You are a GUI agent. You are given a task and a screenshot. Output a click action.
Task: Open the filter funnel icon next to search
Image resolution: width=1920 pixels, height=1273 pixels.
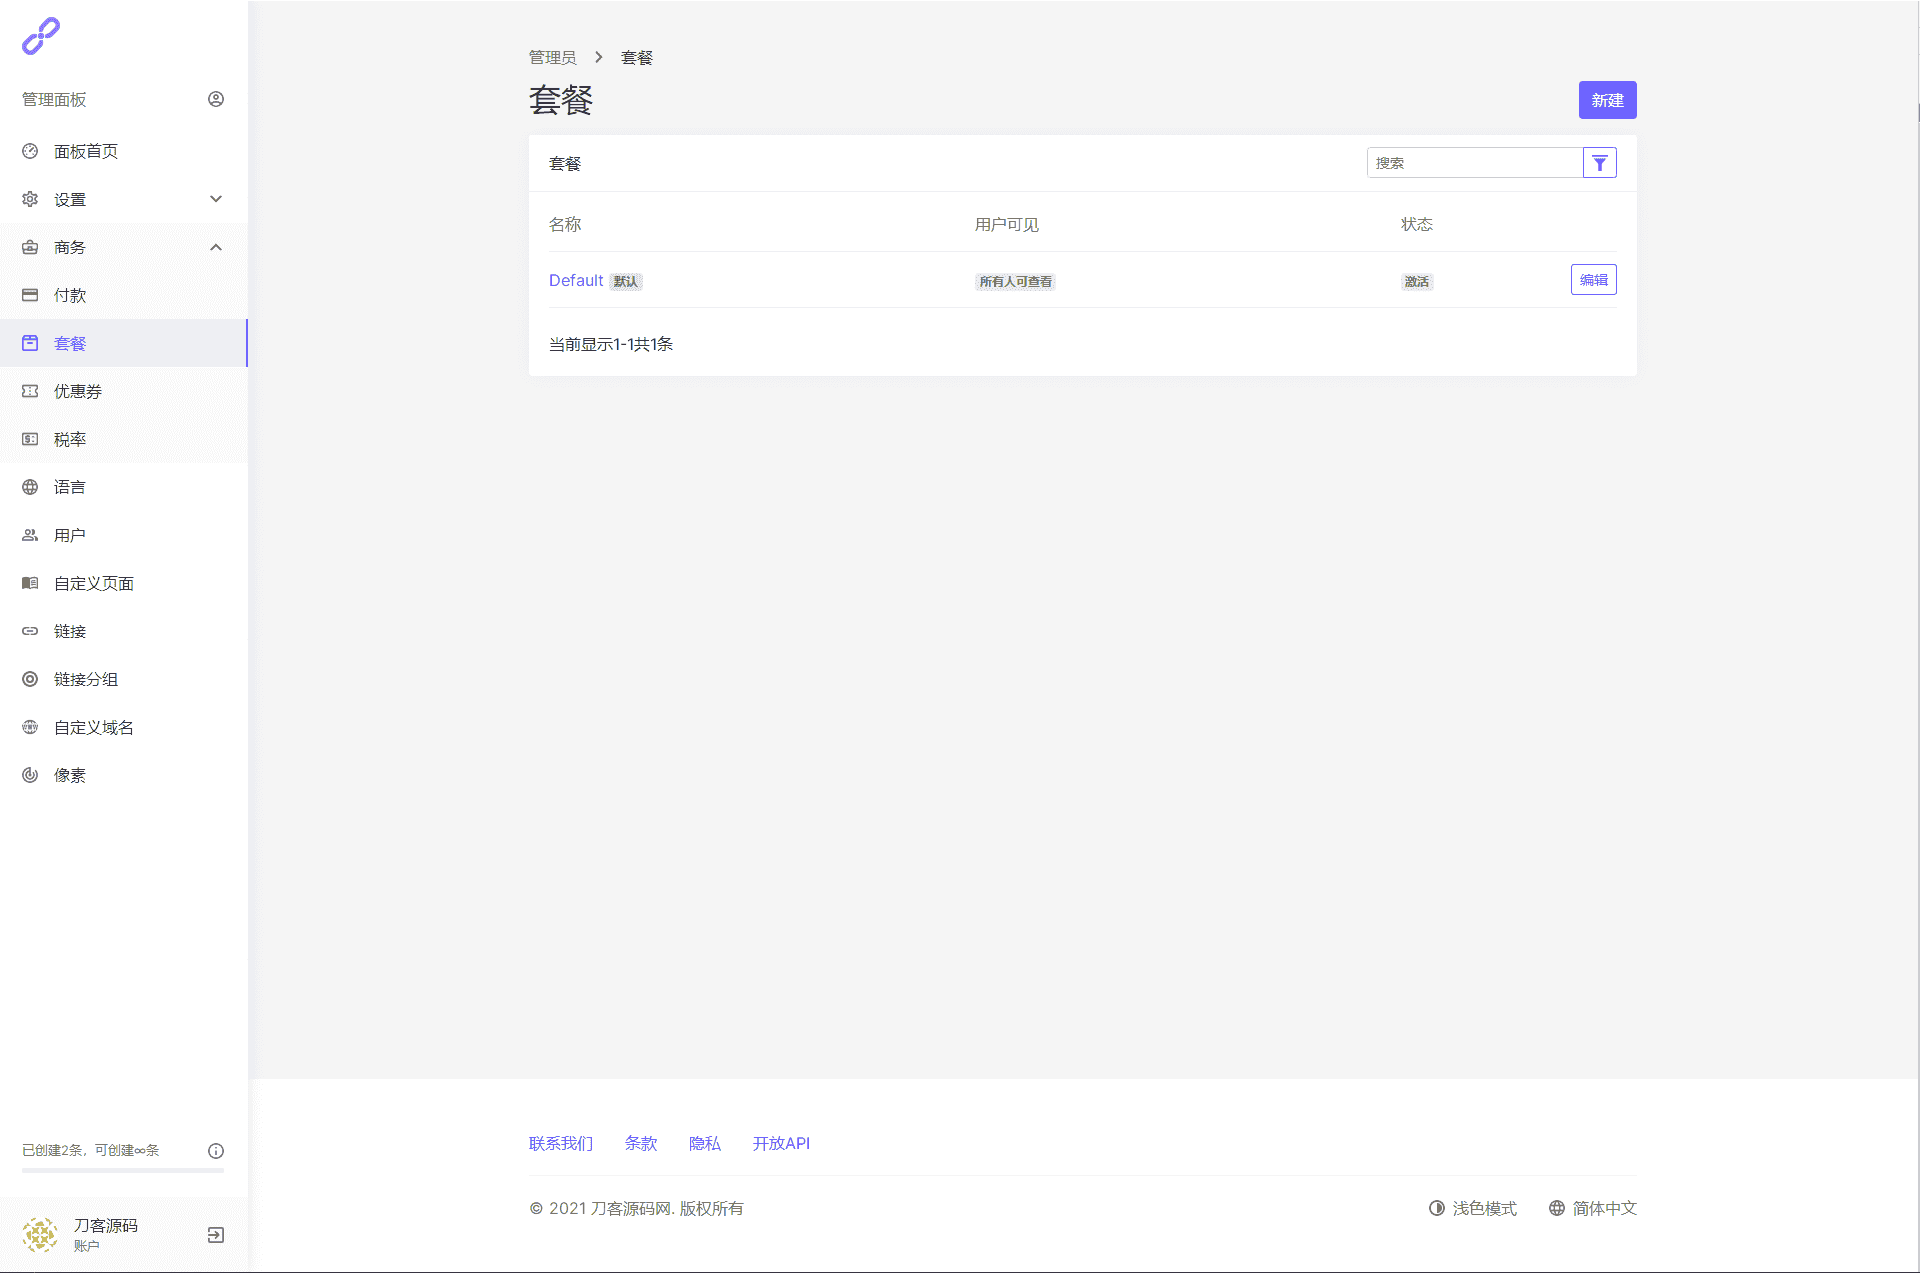(x=1599, y=163)
